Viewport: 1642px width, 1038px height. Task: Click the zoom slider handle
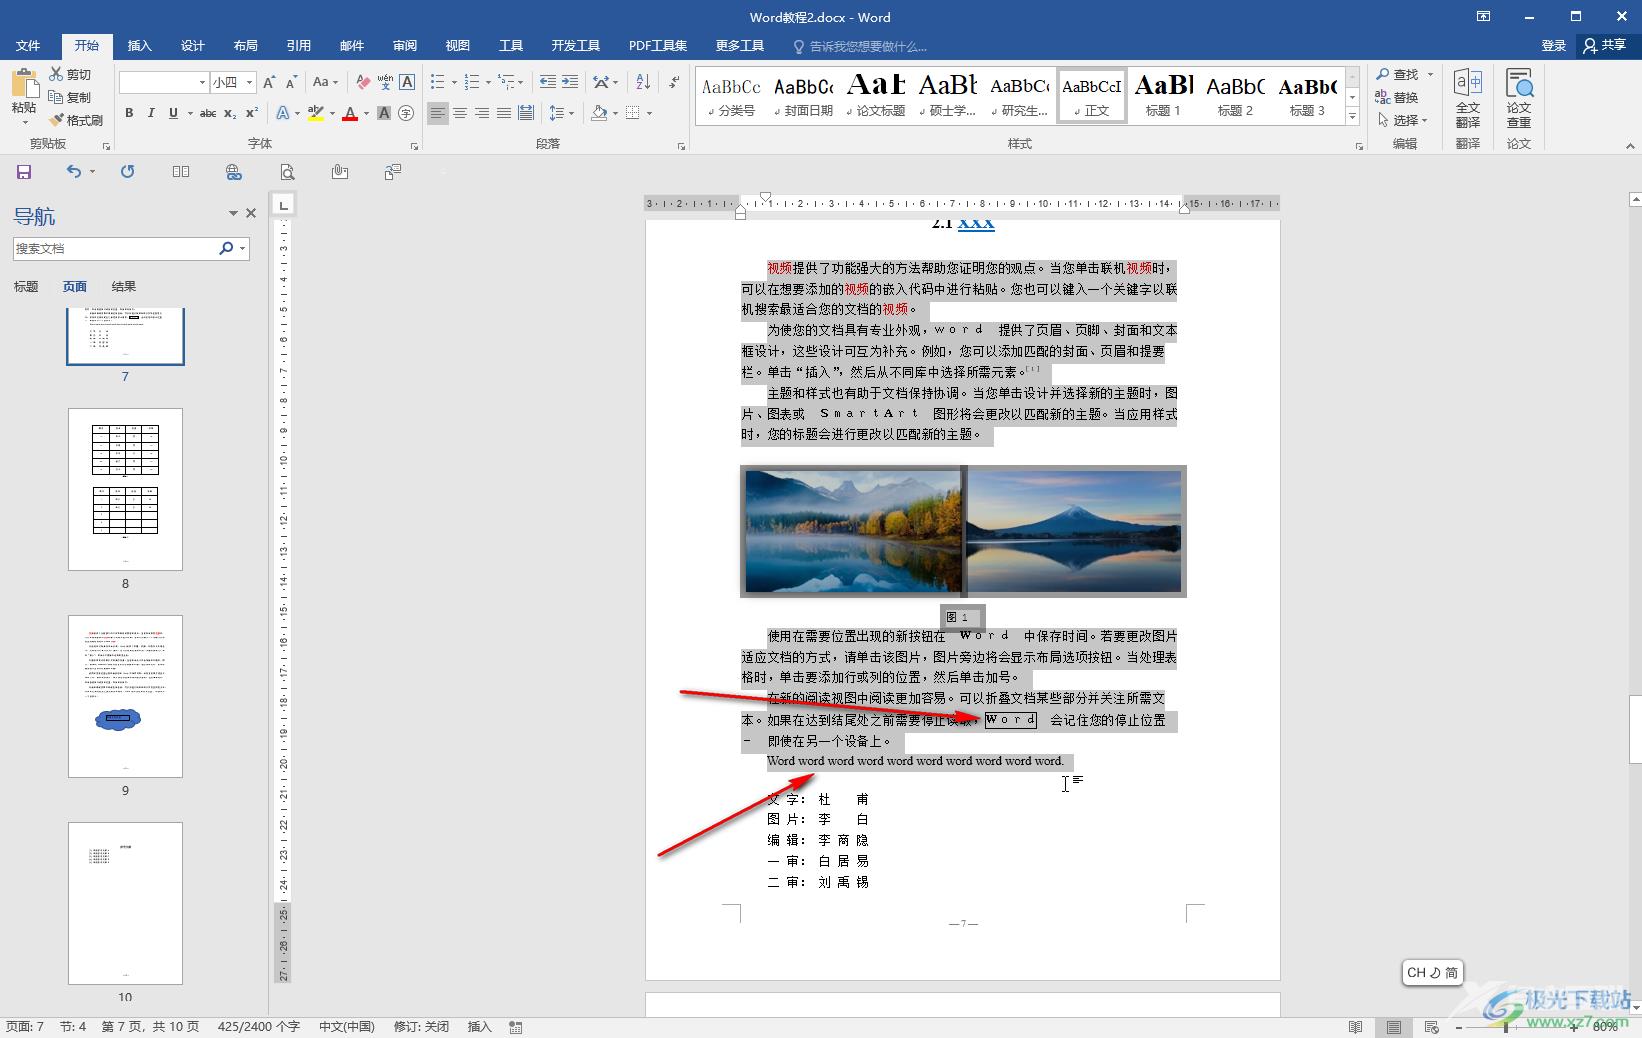[1506, 1027]
